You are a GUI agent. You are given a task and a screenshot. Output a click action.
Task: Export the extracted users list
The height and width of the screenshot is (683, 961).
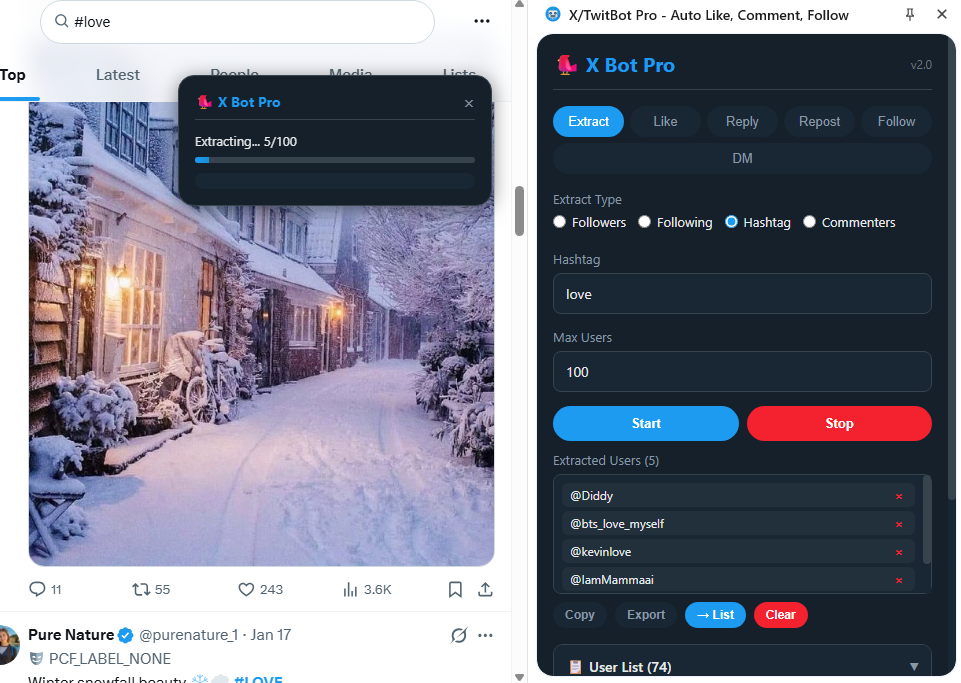(x=645, y=614)
